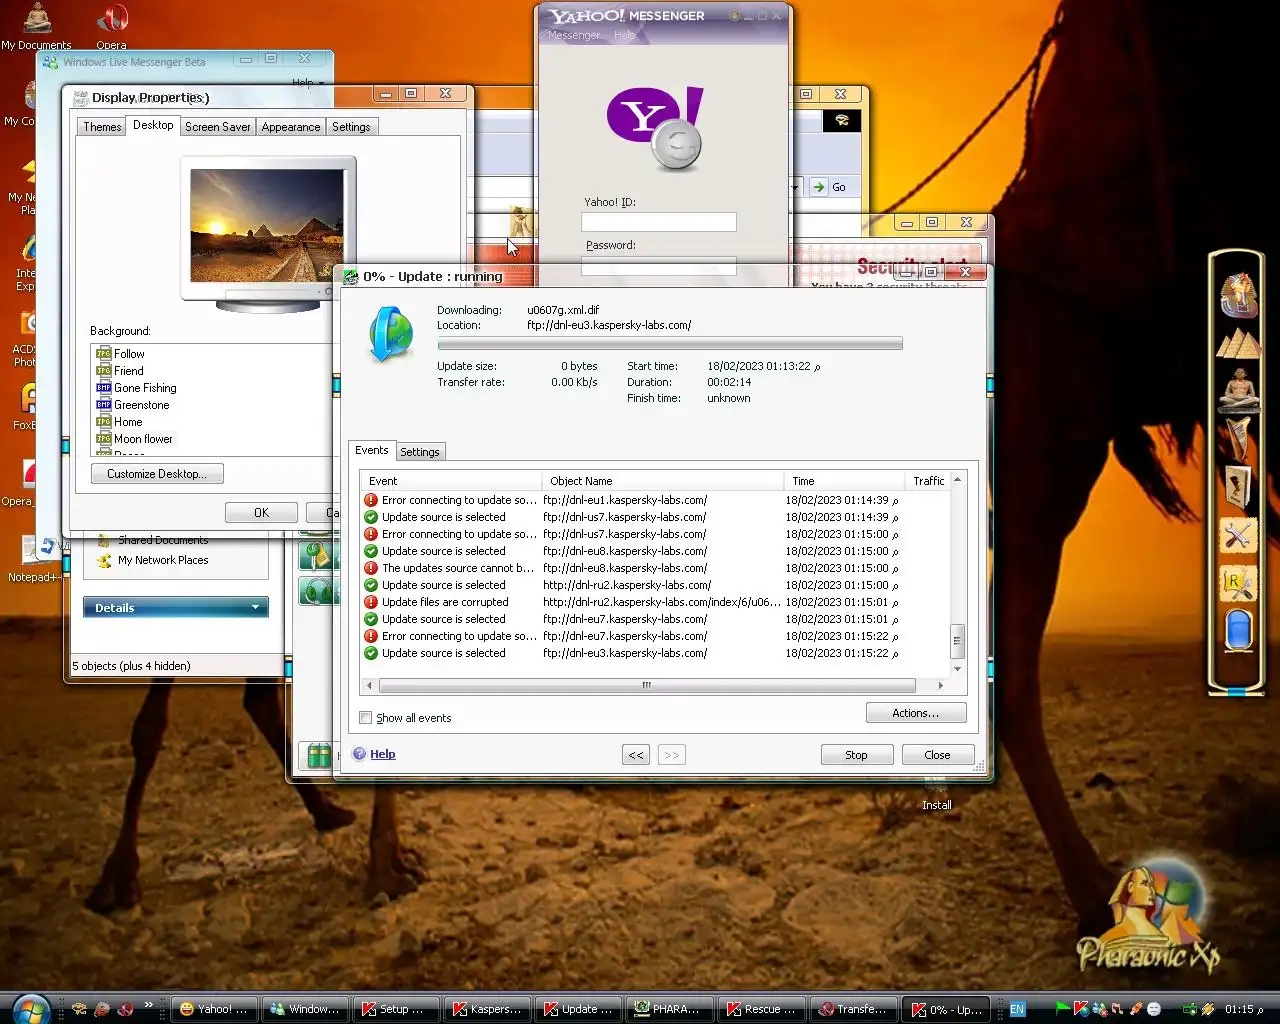Open the My Documents desktop icon
Image resolution: width=1280 pixels, height=1024 pixels.
(x=36, y=26)
